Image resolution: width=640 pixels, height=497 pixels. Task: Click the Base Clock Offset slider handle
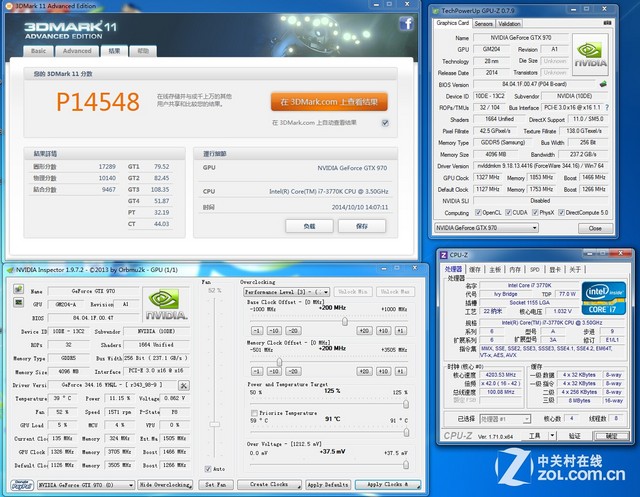pos(345,321)
